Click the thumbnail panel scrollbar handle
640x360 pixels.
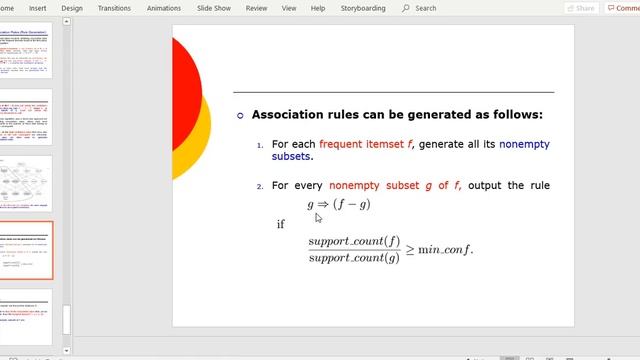[x=67, y=320]
